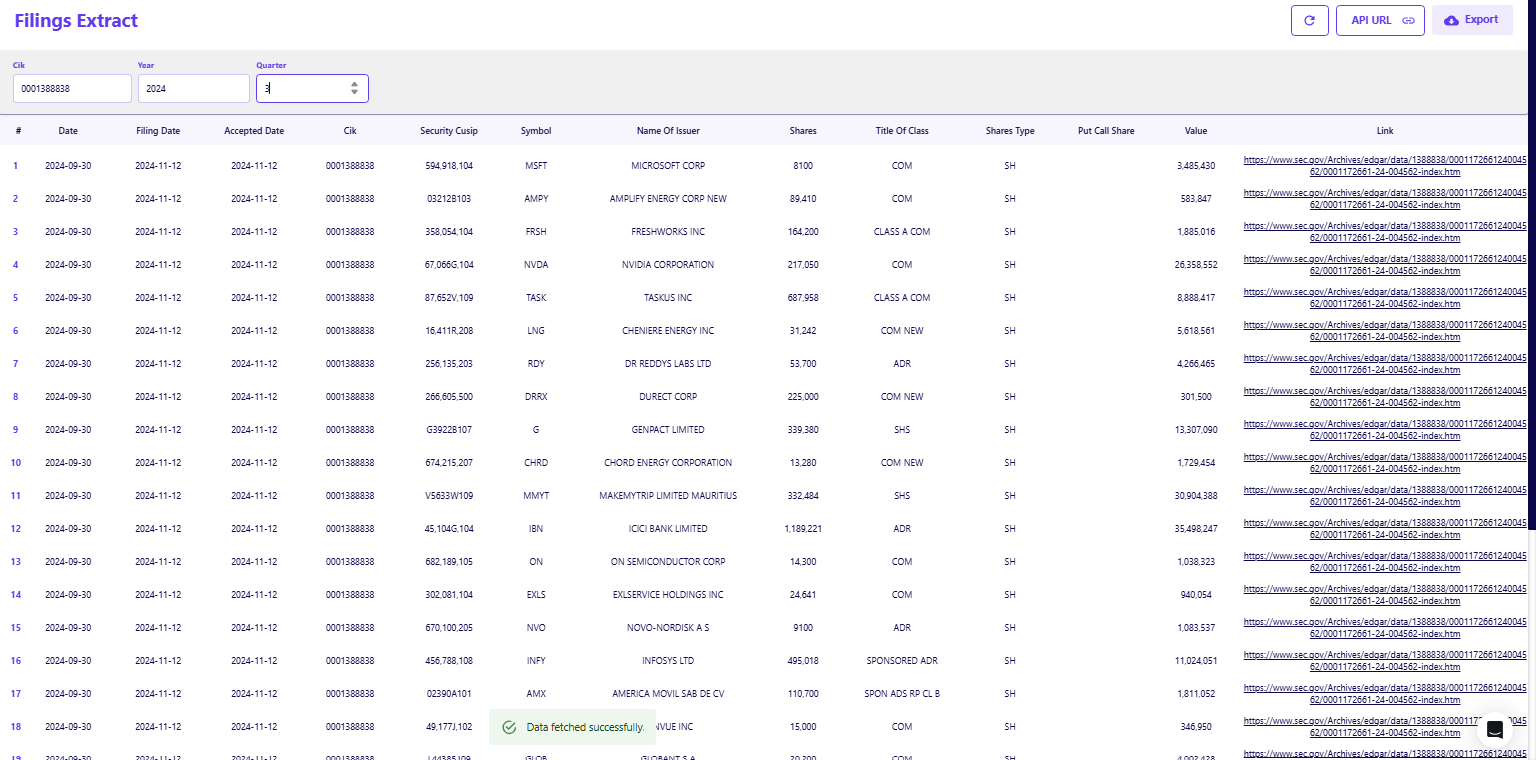Viewport: 1536px width, 760px height.
Task: Open the SEC link for Infosys Ltd
Action: click(x=1385, y=660)
